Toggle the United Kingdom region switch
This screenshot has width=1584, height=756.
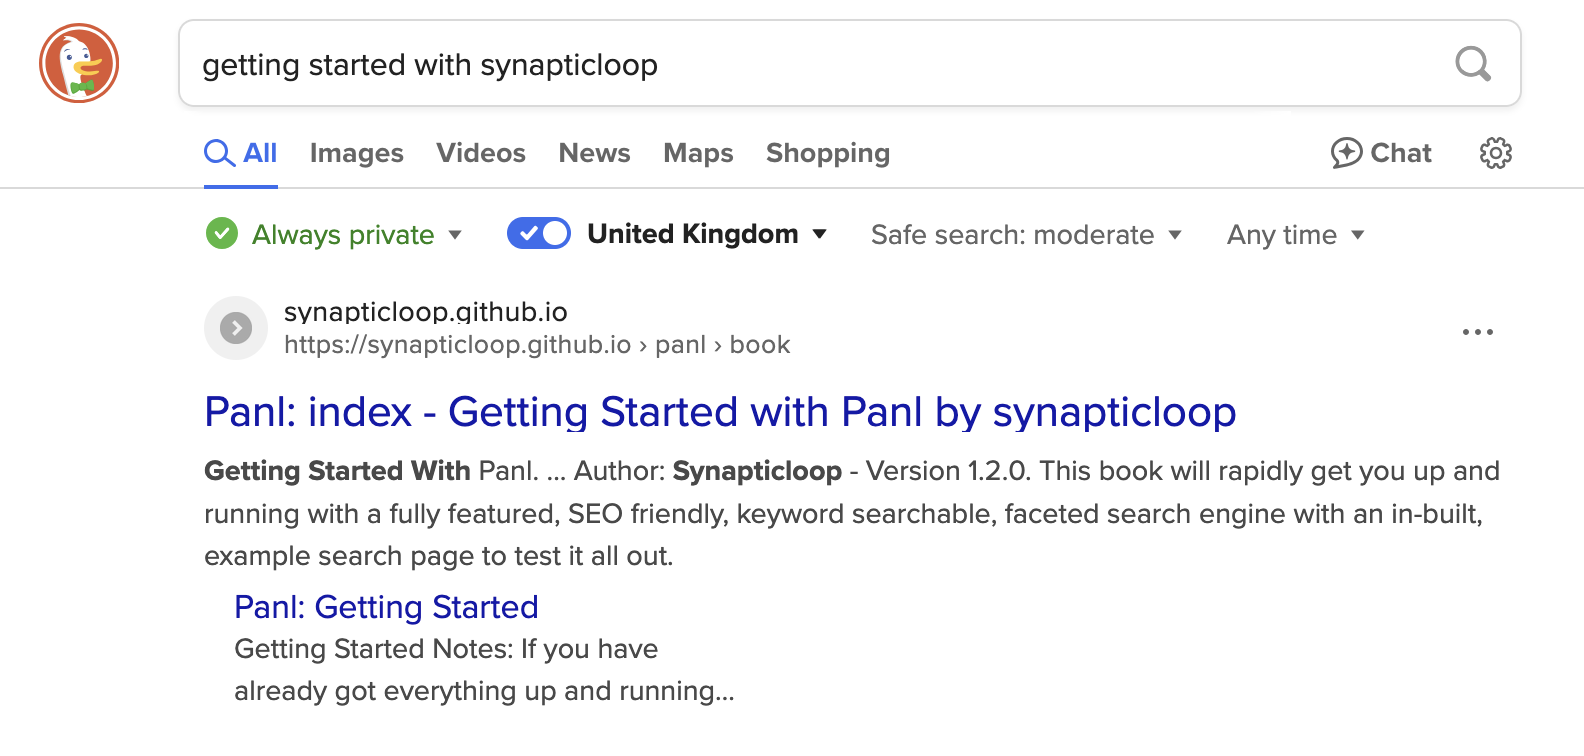pyautogui.click(x=539, y=234)
